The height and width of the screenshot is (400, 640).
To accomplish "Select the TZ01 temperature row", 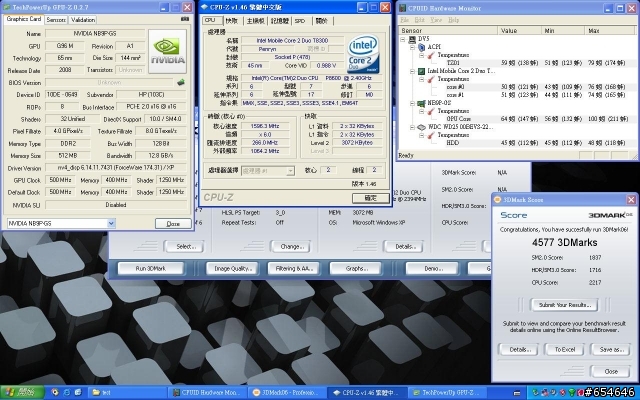I will tap(518, 63).
